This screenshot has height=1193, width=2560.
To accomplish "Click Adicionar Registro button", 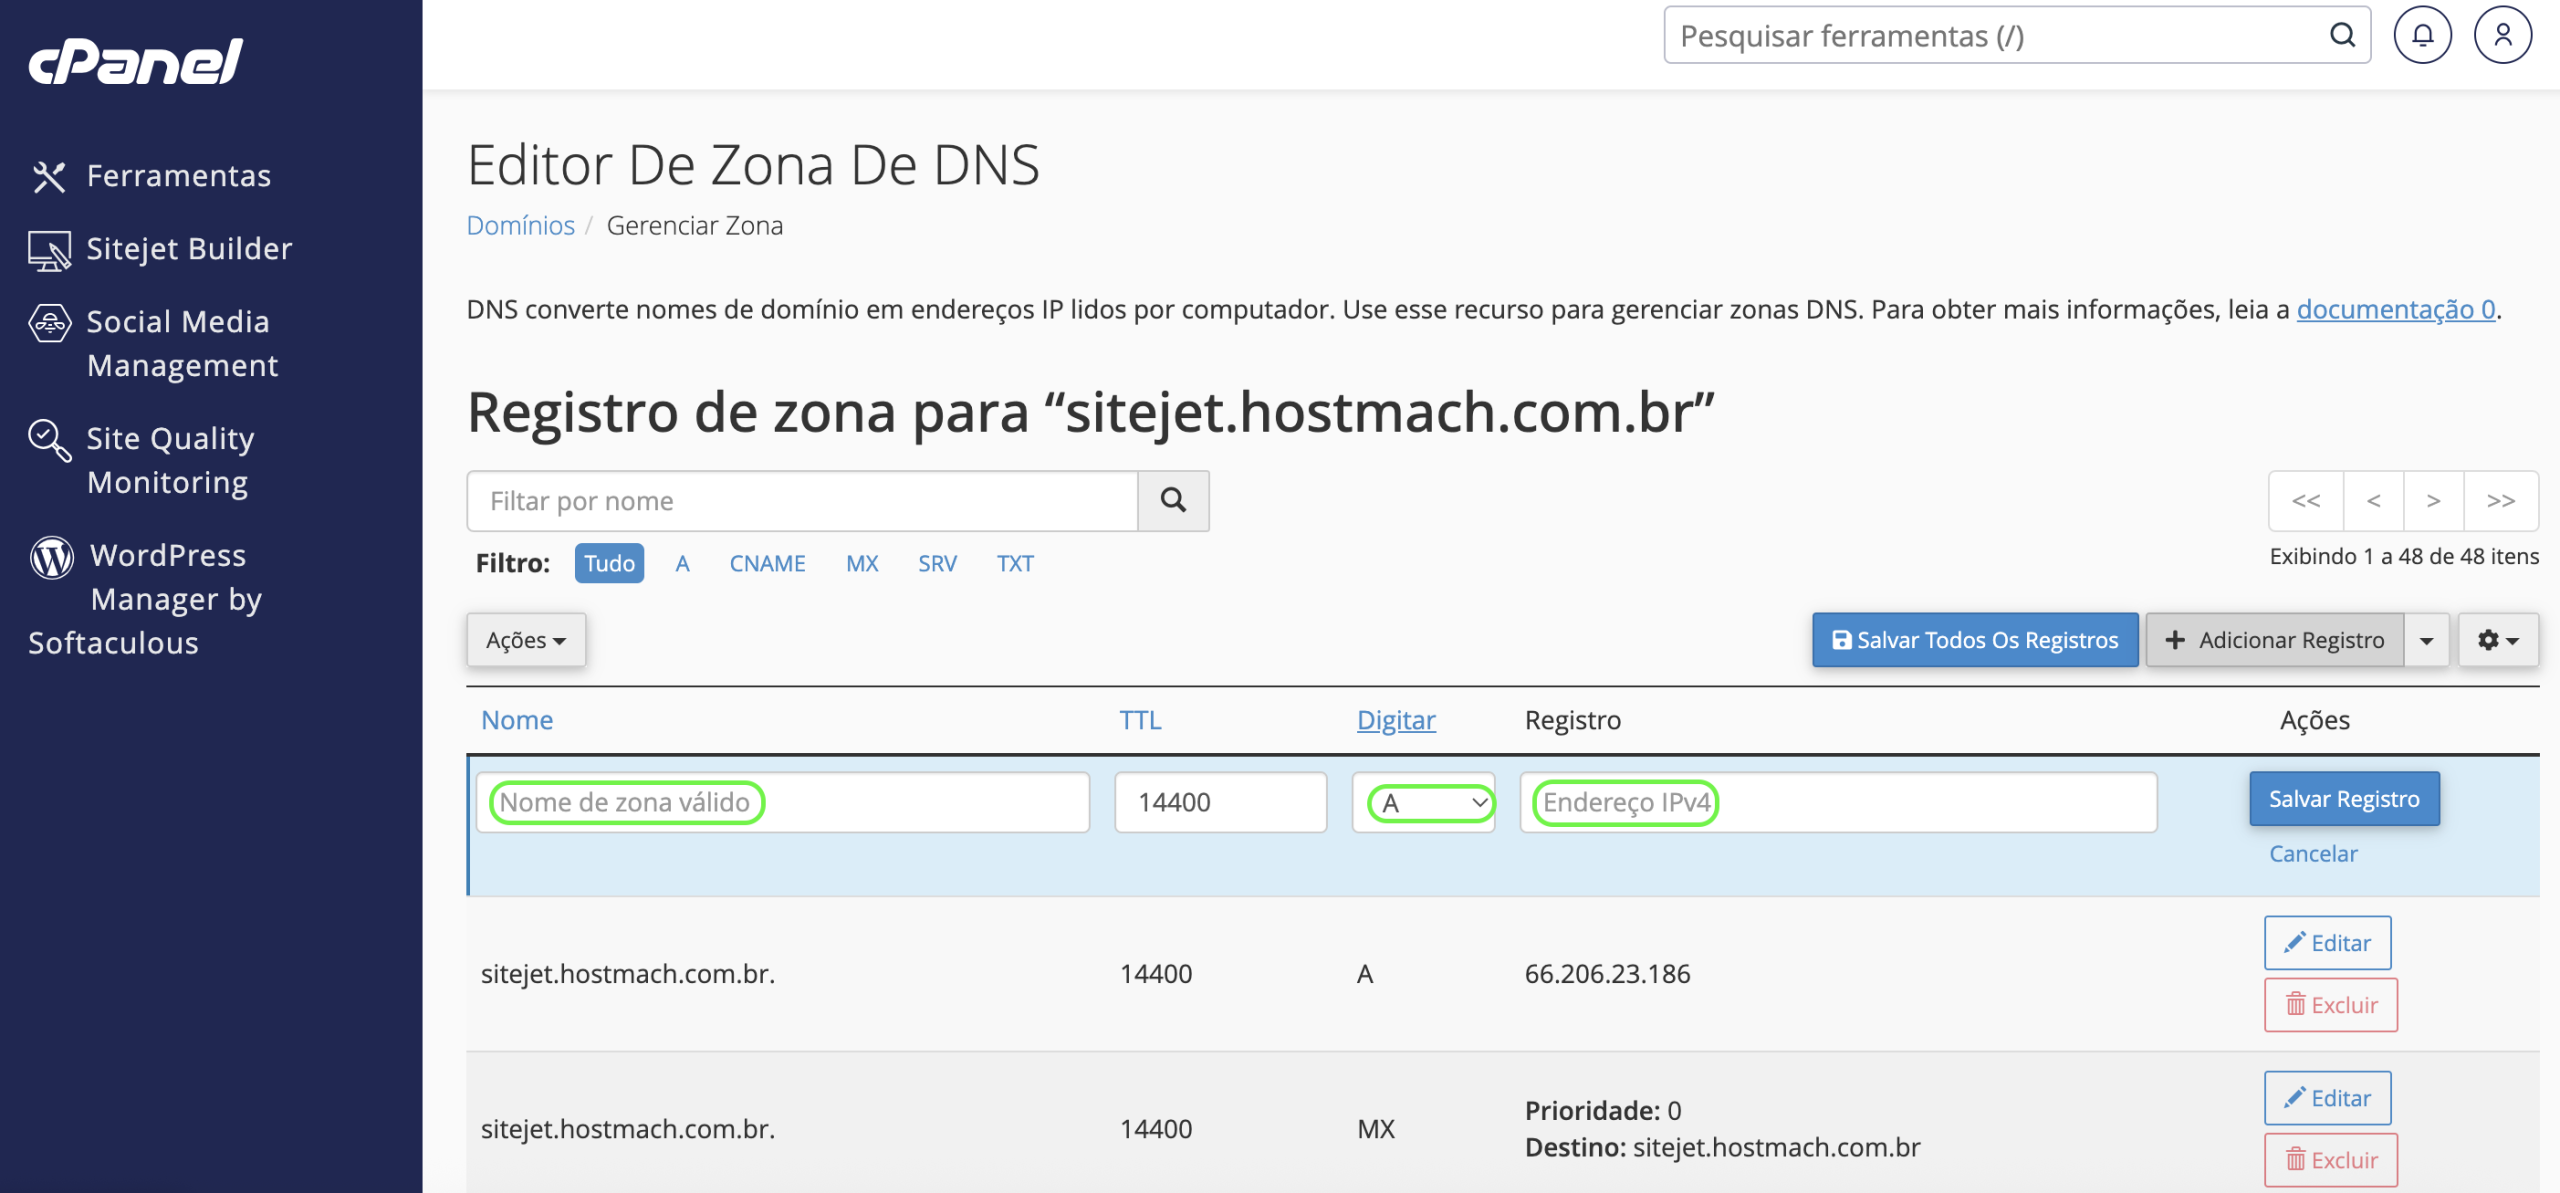I will pos(2274,640).
